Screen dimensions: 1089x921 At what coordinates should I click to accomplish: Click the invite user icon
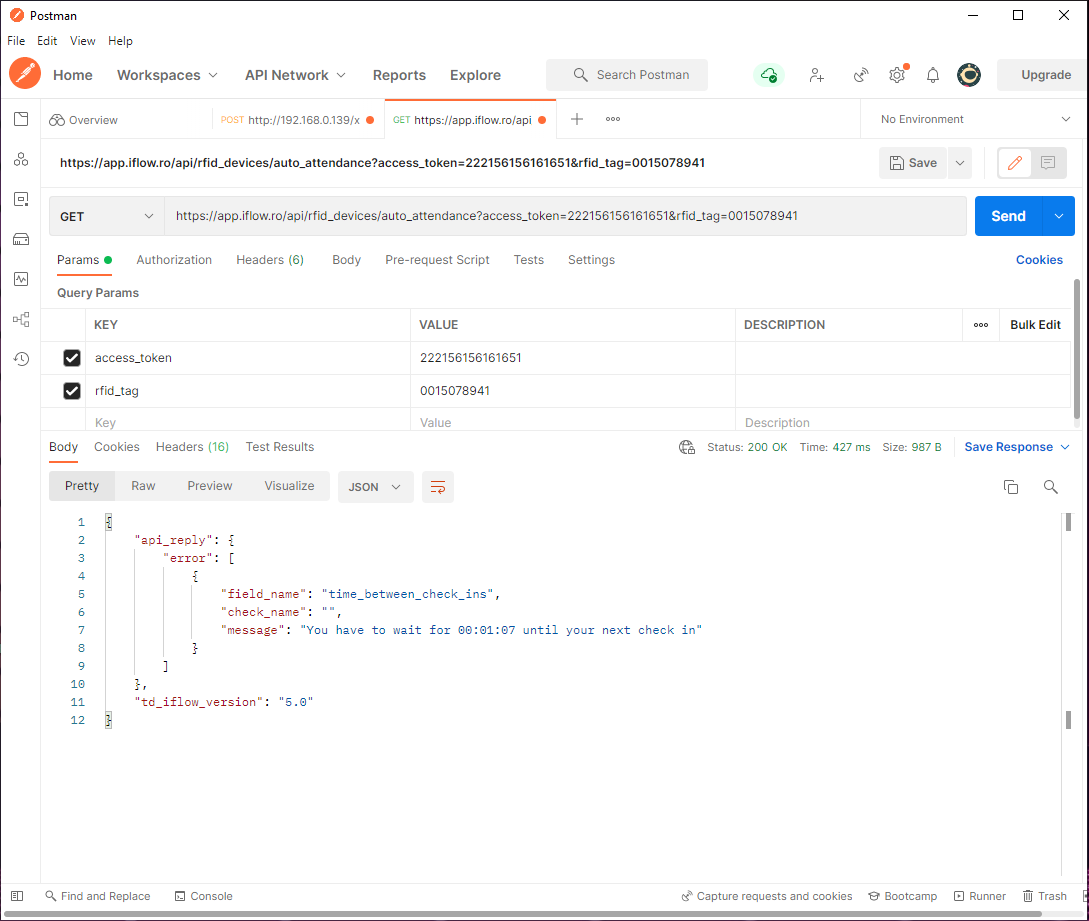pyautogui.click(x=817, y=75)
